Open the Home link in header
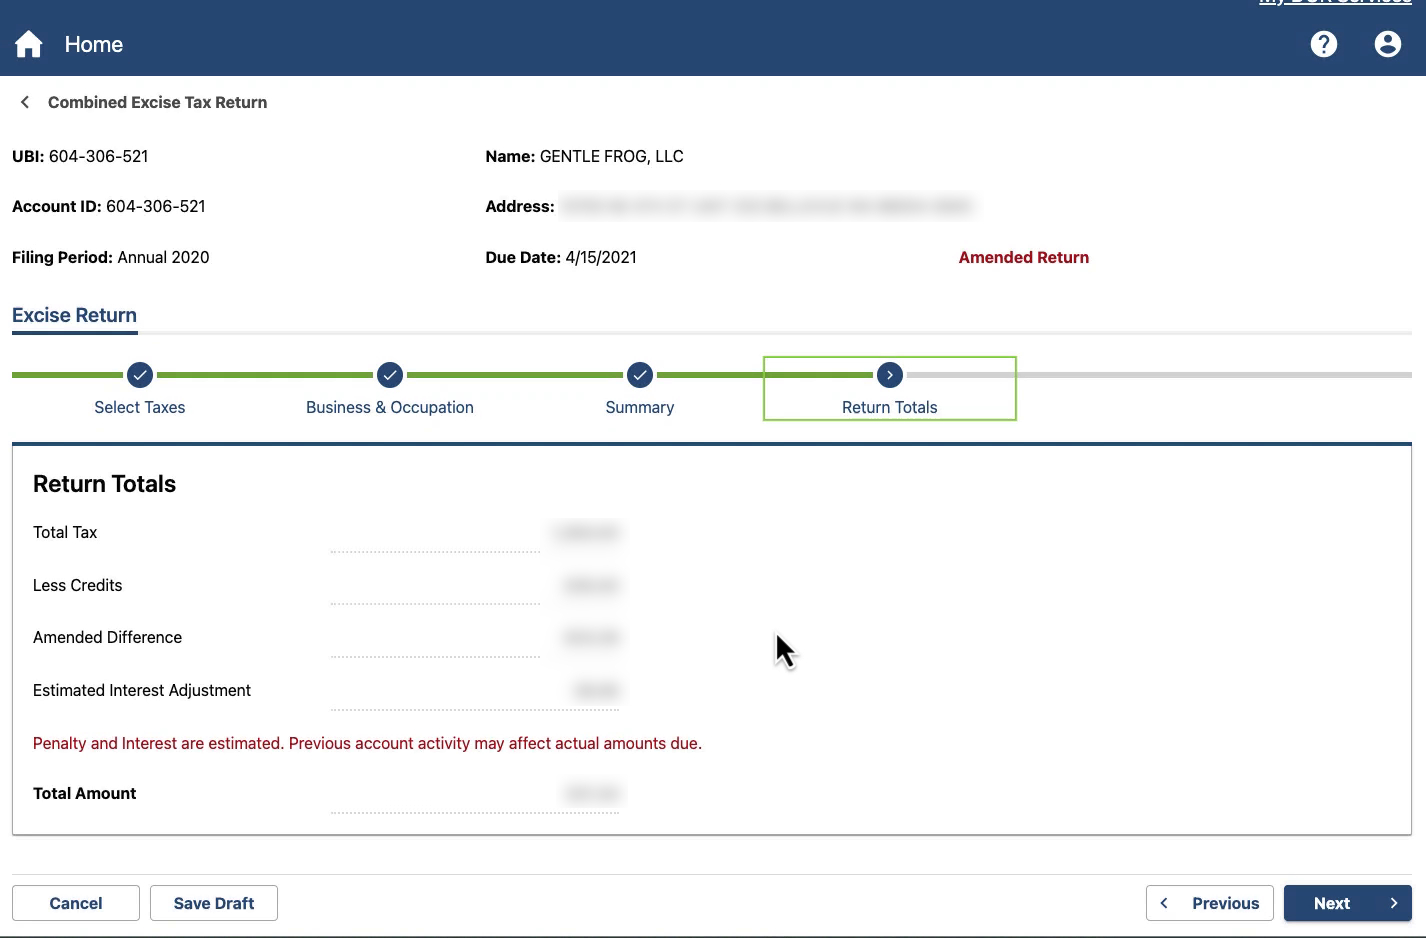The width and height of the screenshot is (1426, 938). pyautogui.click(x=94, y=44)
